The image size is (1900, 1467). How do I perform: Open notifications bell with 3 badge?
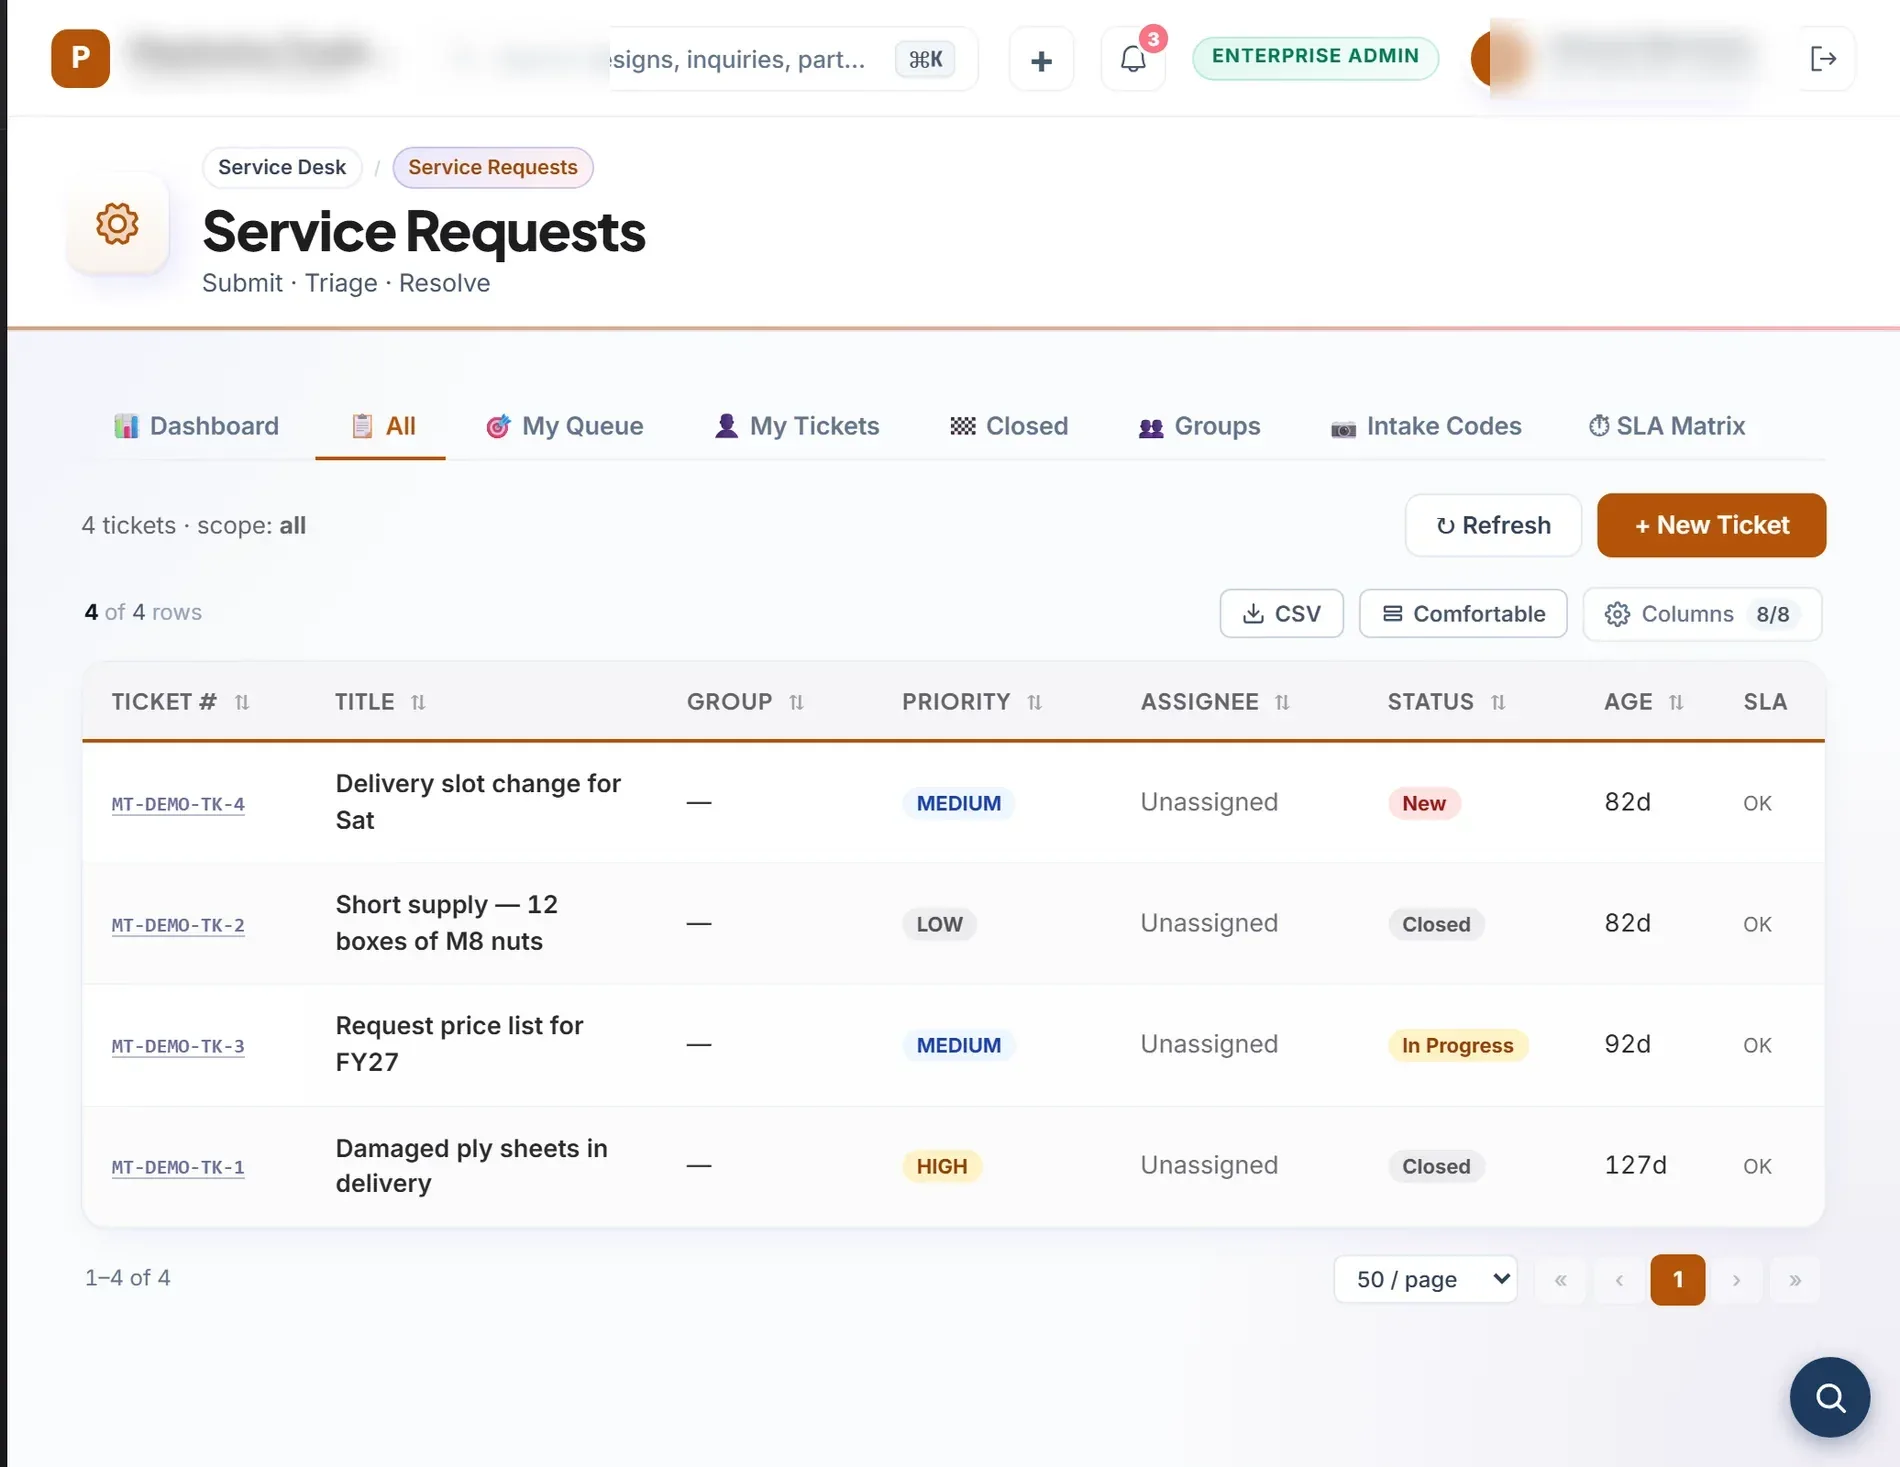(1133, 59)
